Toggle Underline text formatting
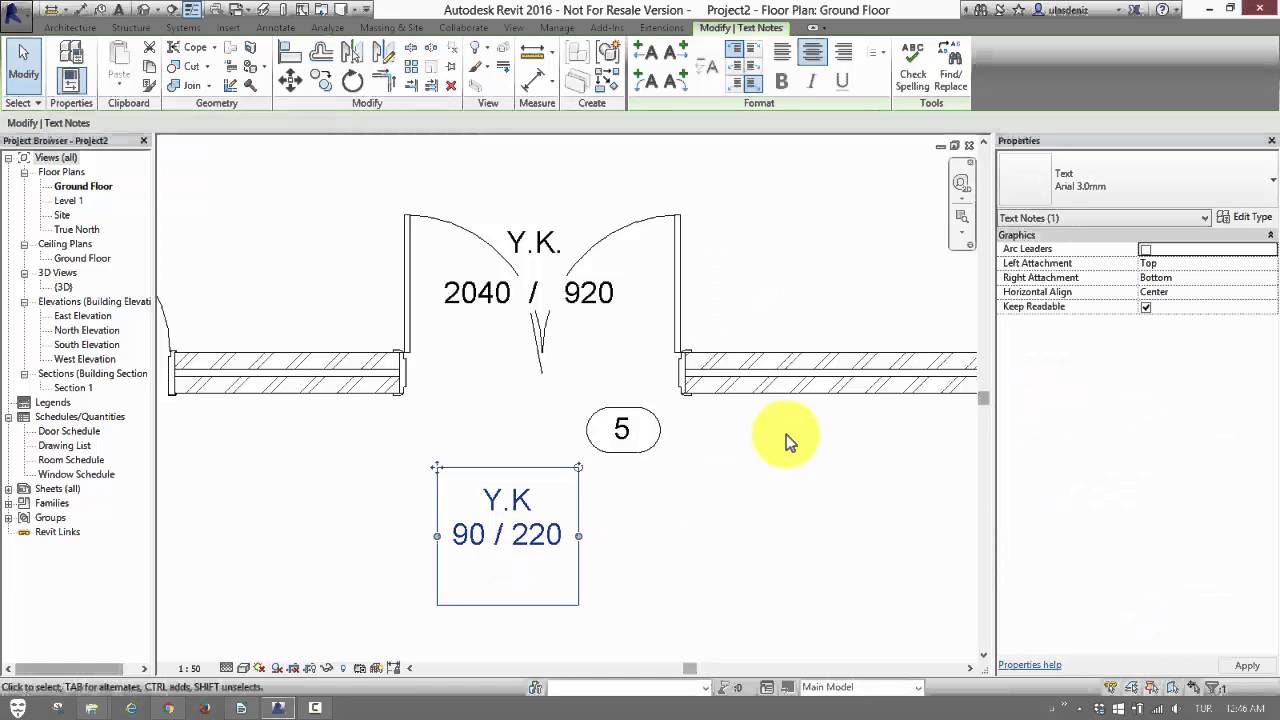1280x720 pixels. [842, 82]
